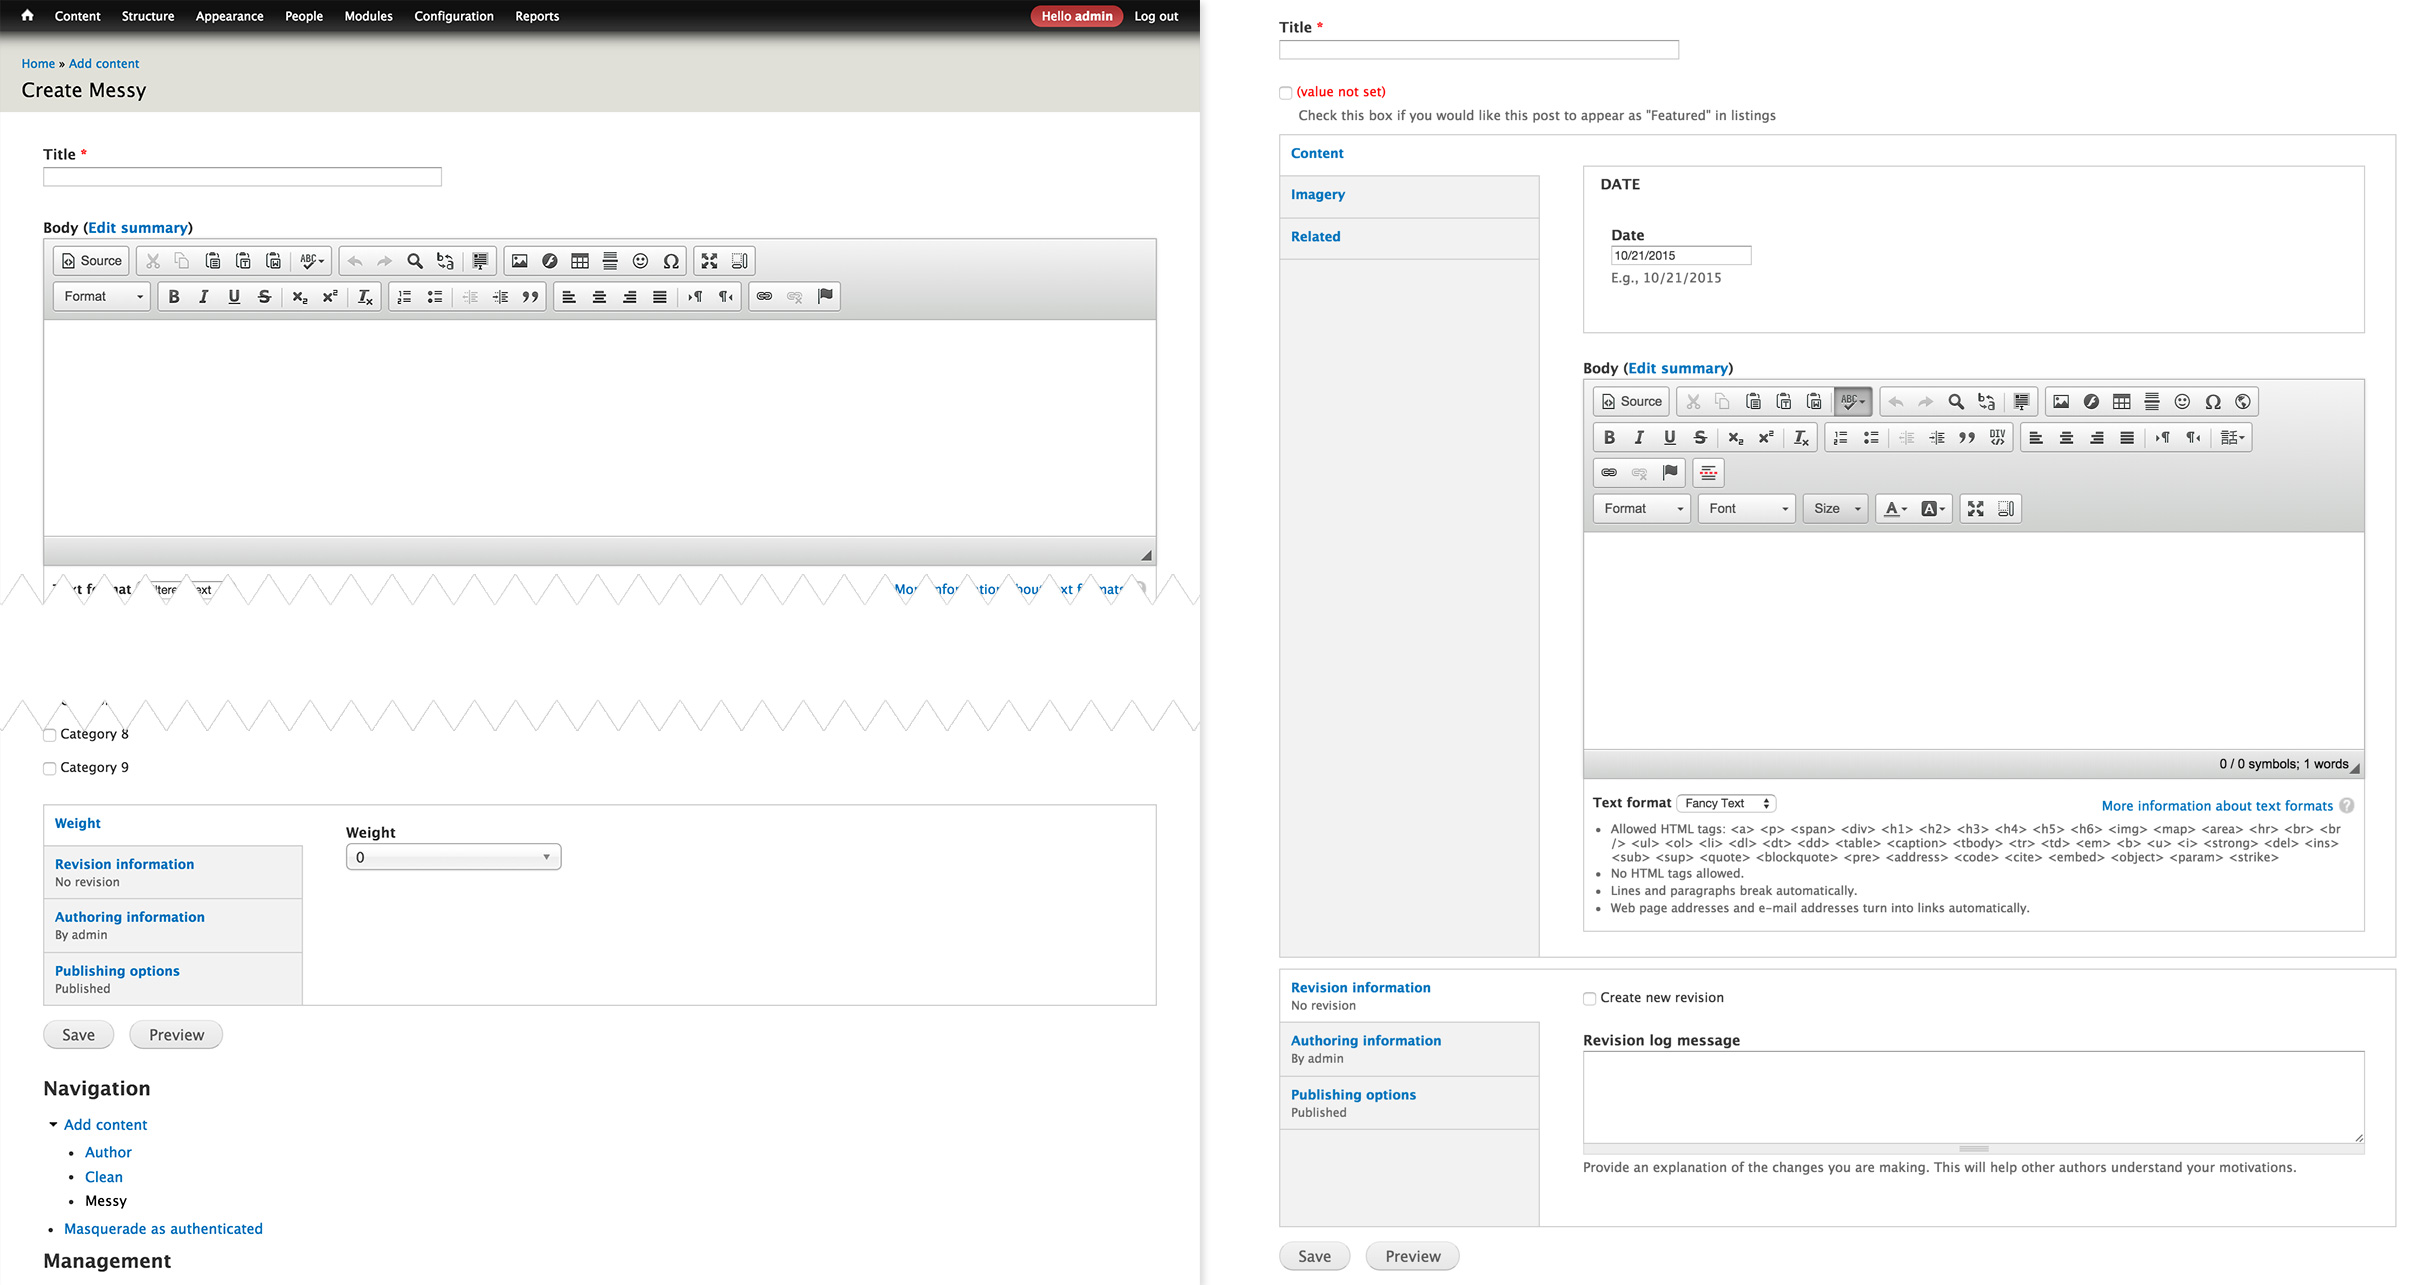Open Format dropdown in left editor
The height and width of the screenshot is (1285, 2430).
[x=103, y=297]
